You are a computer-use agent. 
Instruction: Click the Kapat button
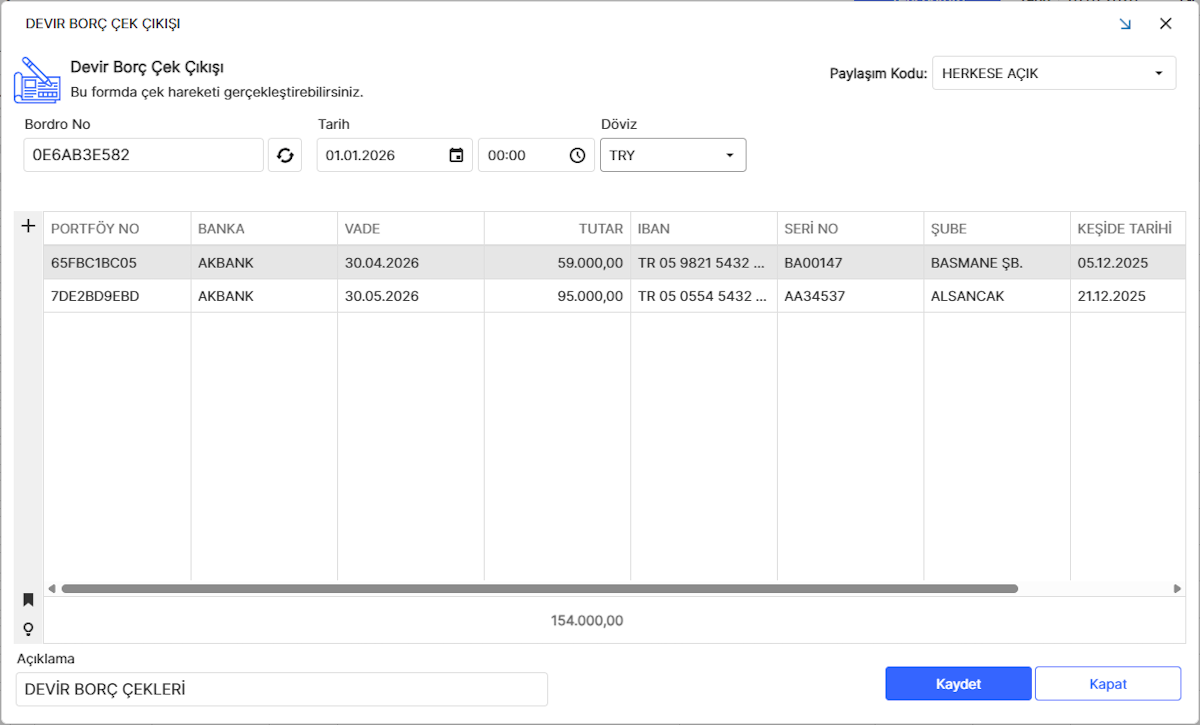coord(1107,684)
